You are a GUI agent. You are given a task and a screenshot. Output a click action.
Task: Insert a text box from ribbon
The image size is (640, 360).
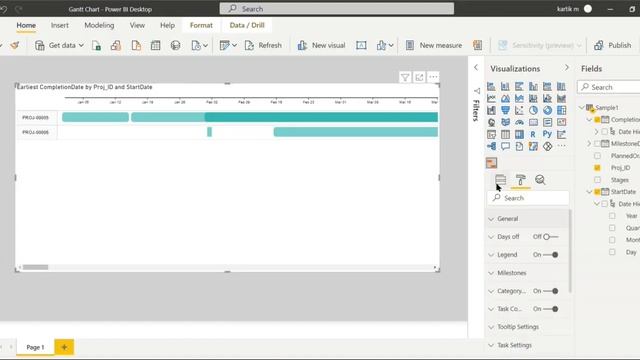coord(361,45)
